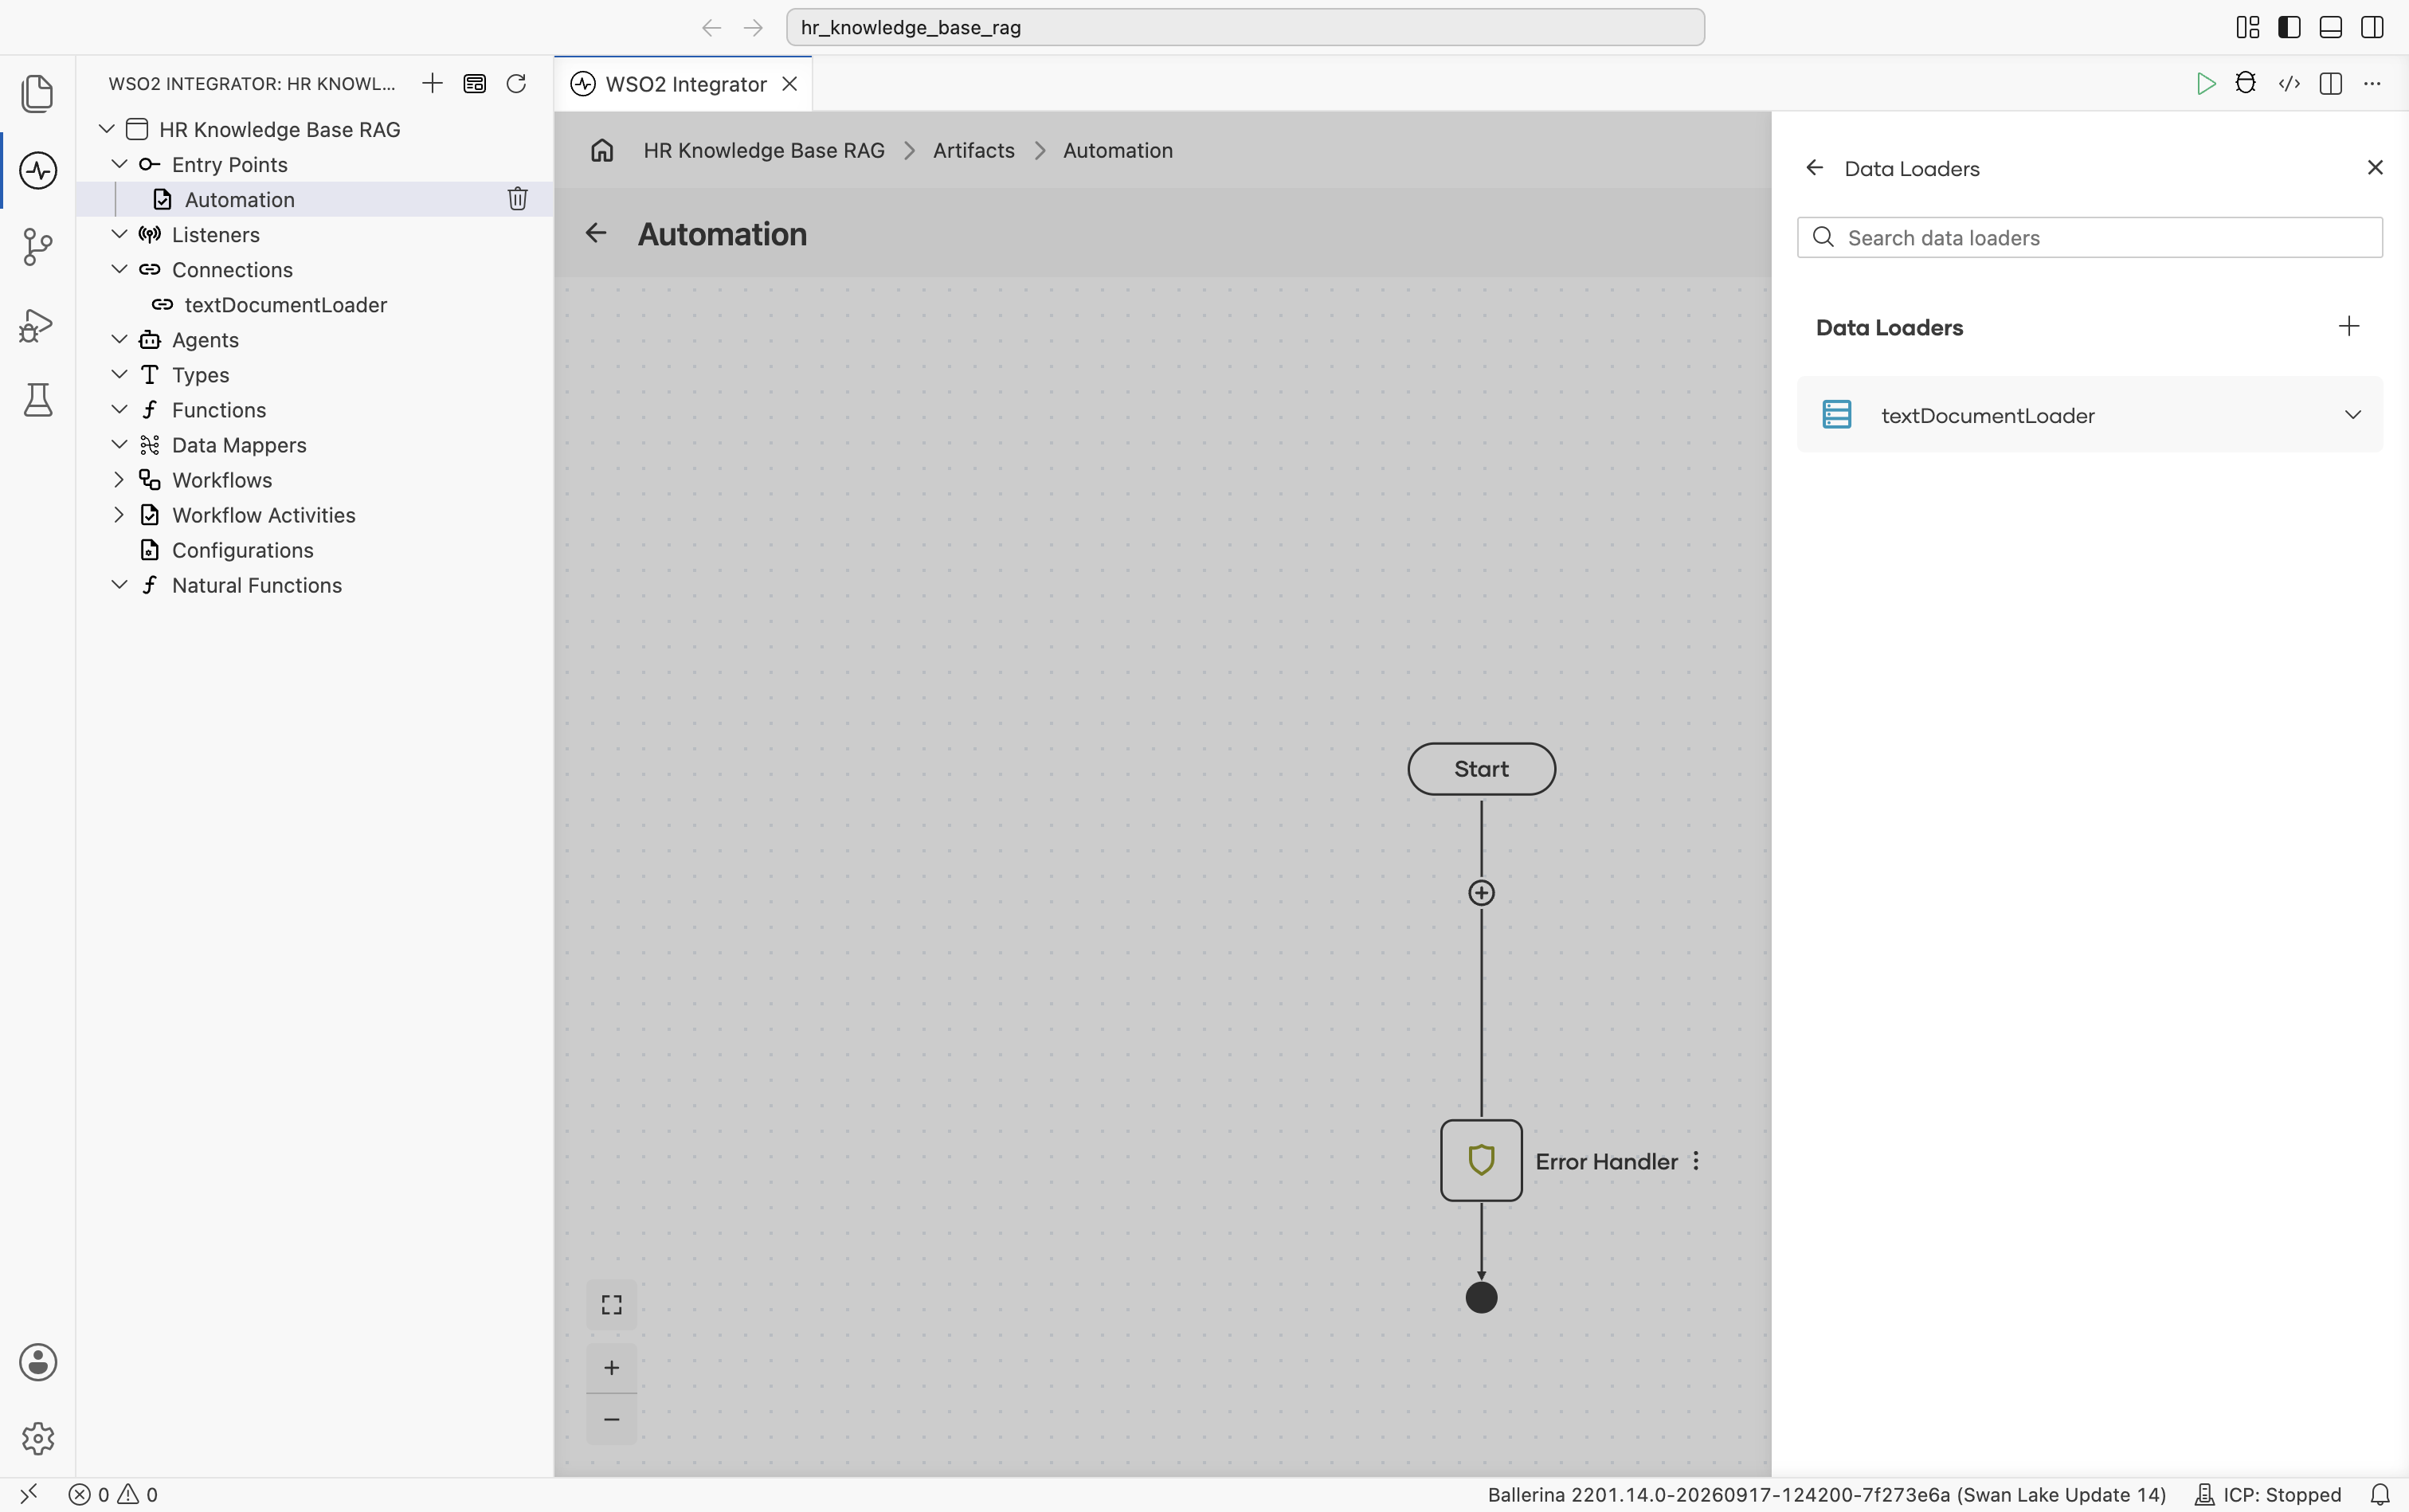This screenshot has height=1512, width=2409.
Task: Toggle the bottom panel layout icon
Action: [2330, 27]
